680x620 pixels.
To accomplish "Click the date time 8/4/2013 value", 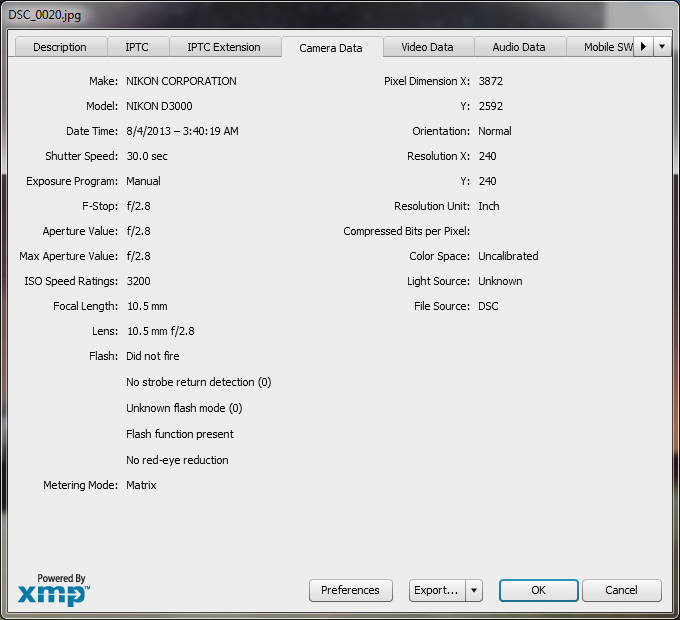I will 182,131.
